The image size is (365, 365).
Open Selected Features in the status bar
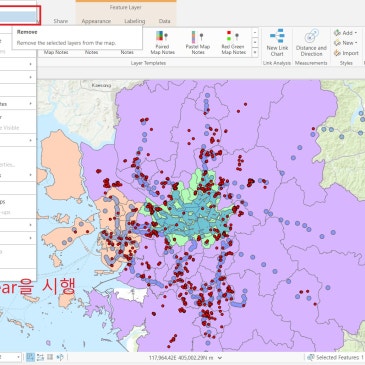click(x=335, y=357)
